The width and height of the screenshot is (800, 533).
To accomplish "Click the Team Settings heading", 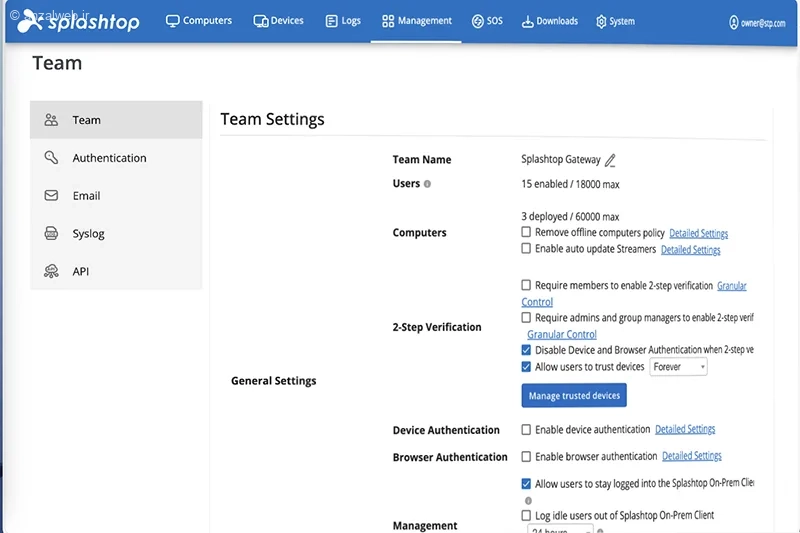I will [272, 119].
